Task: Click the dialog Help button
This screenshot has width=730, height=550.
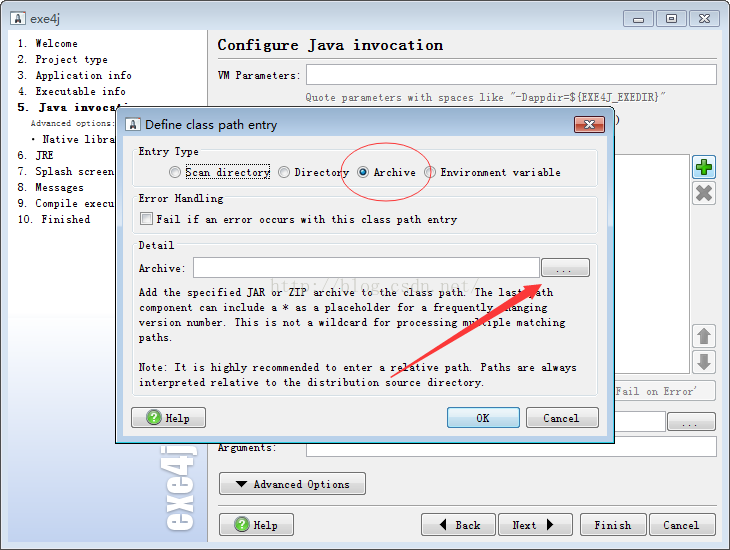Action: tap(168, 418)
